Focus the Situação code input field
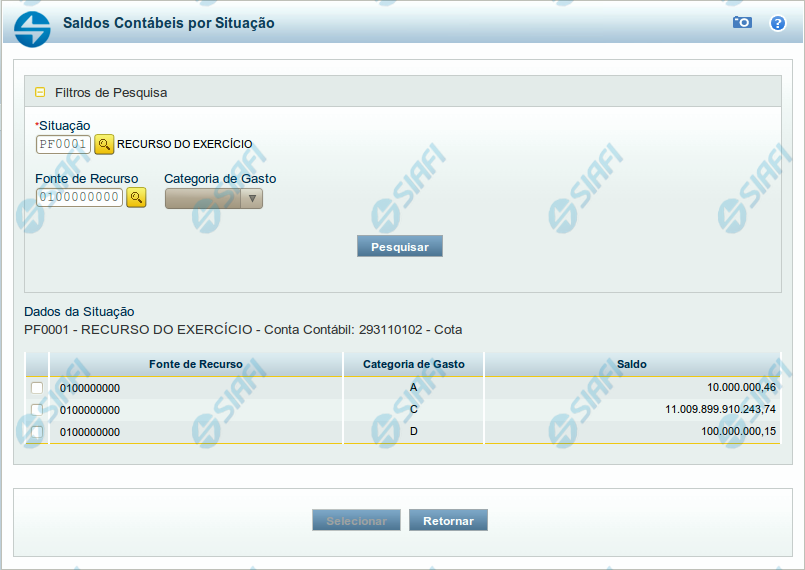This screenshot has height=570, width=805. point(63,144)
